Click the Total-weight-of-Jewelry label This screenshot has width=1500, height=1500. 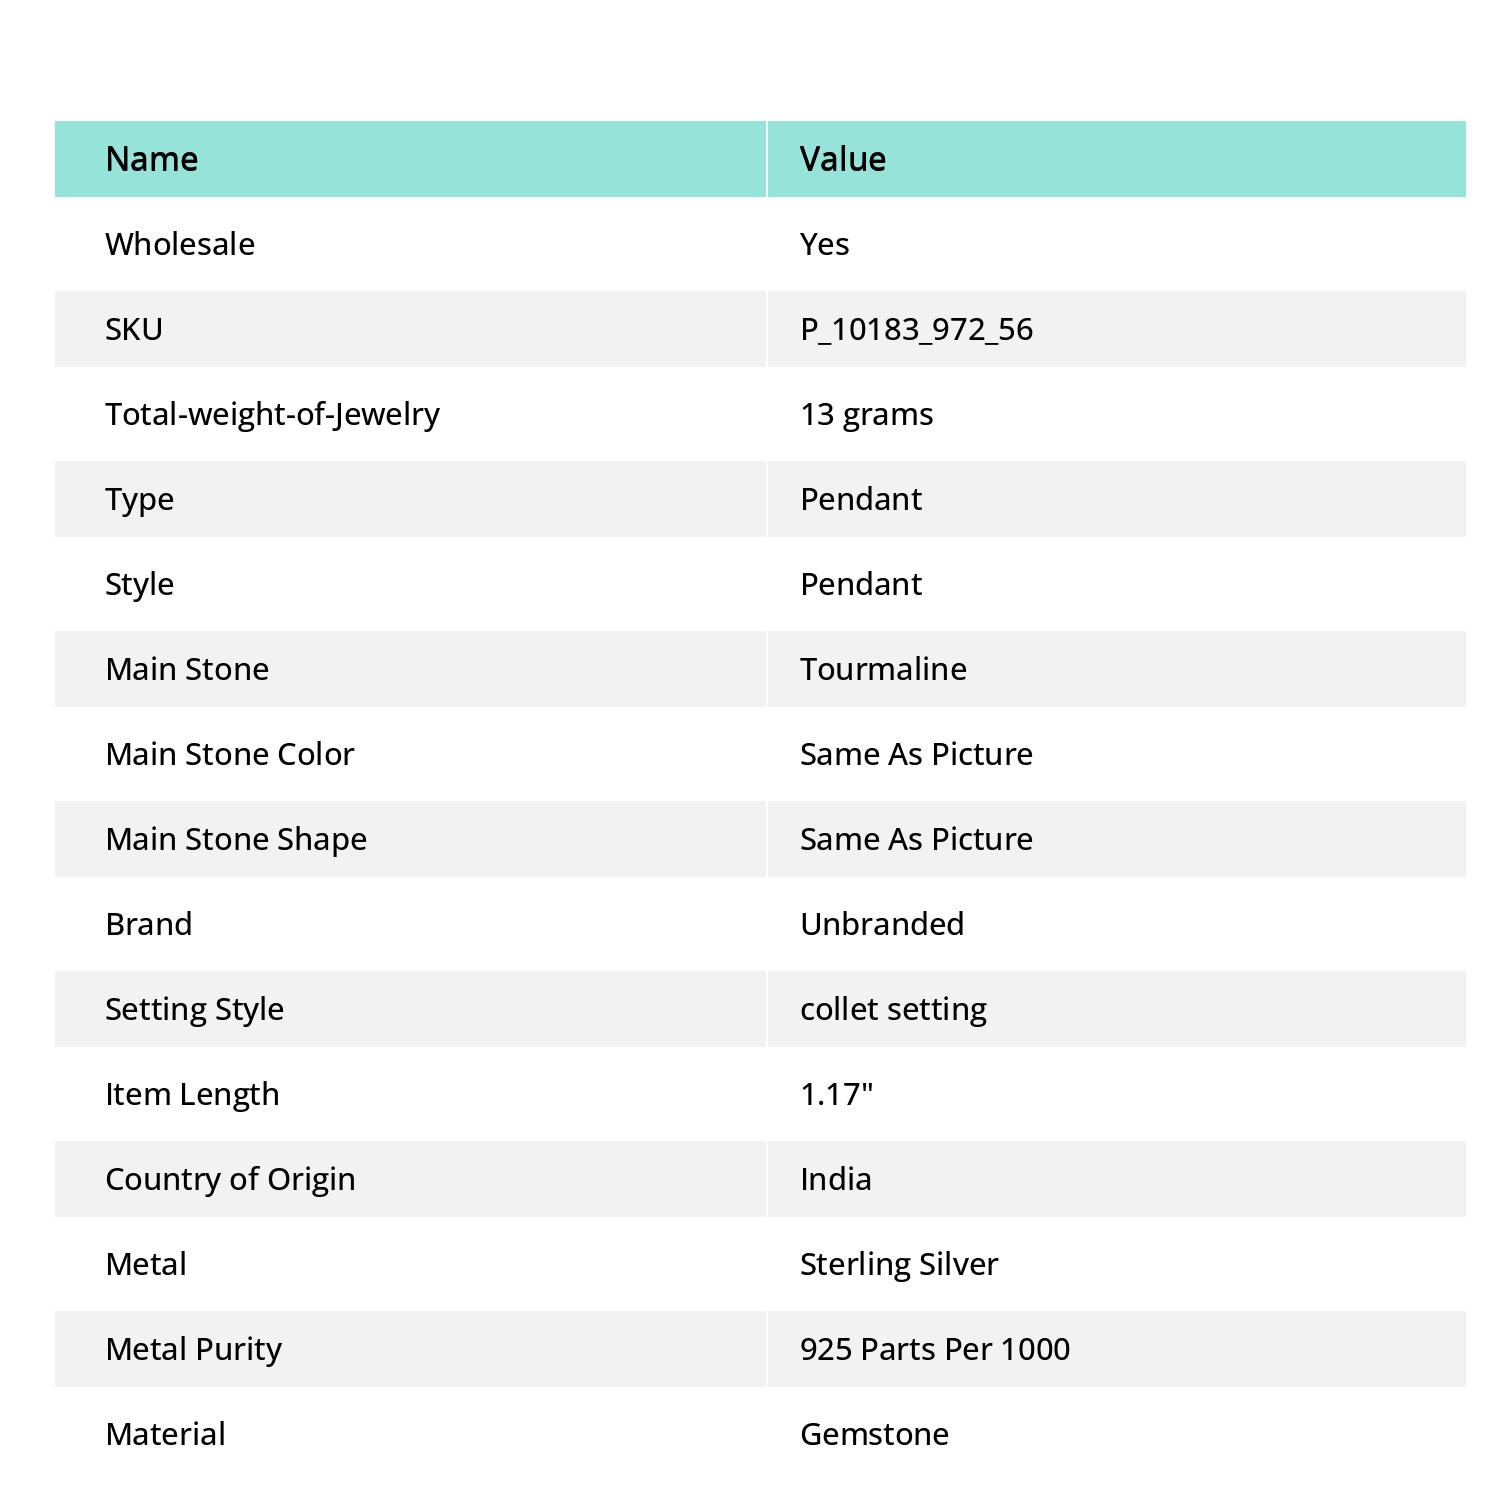(x=272, y=415)
